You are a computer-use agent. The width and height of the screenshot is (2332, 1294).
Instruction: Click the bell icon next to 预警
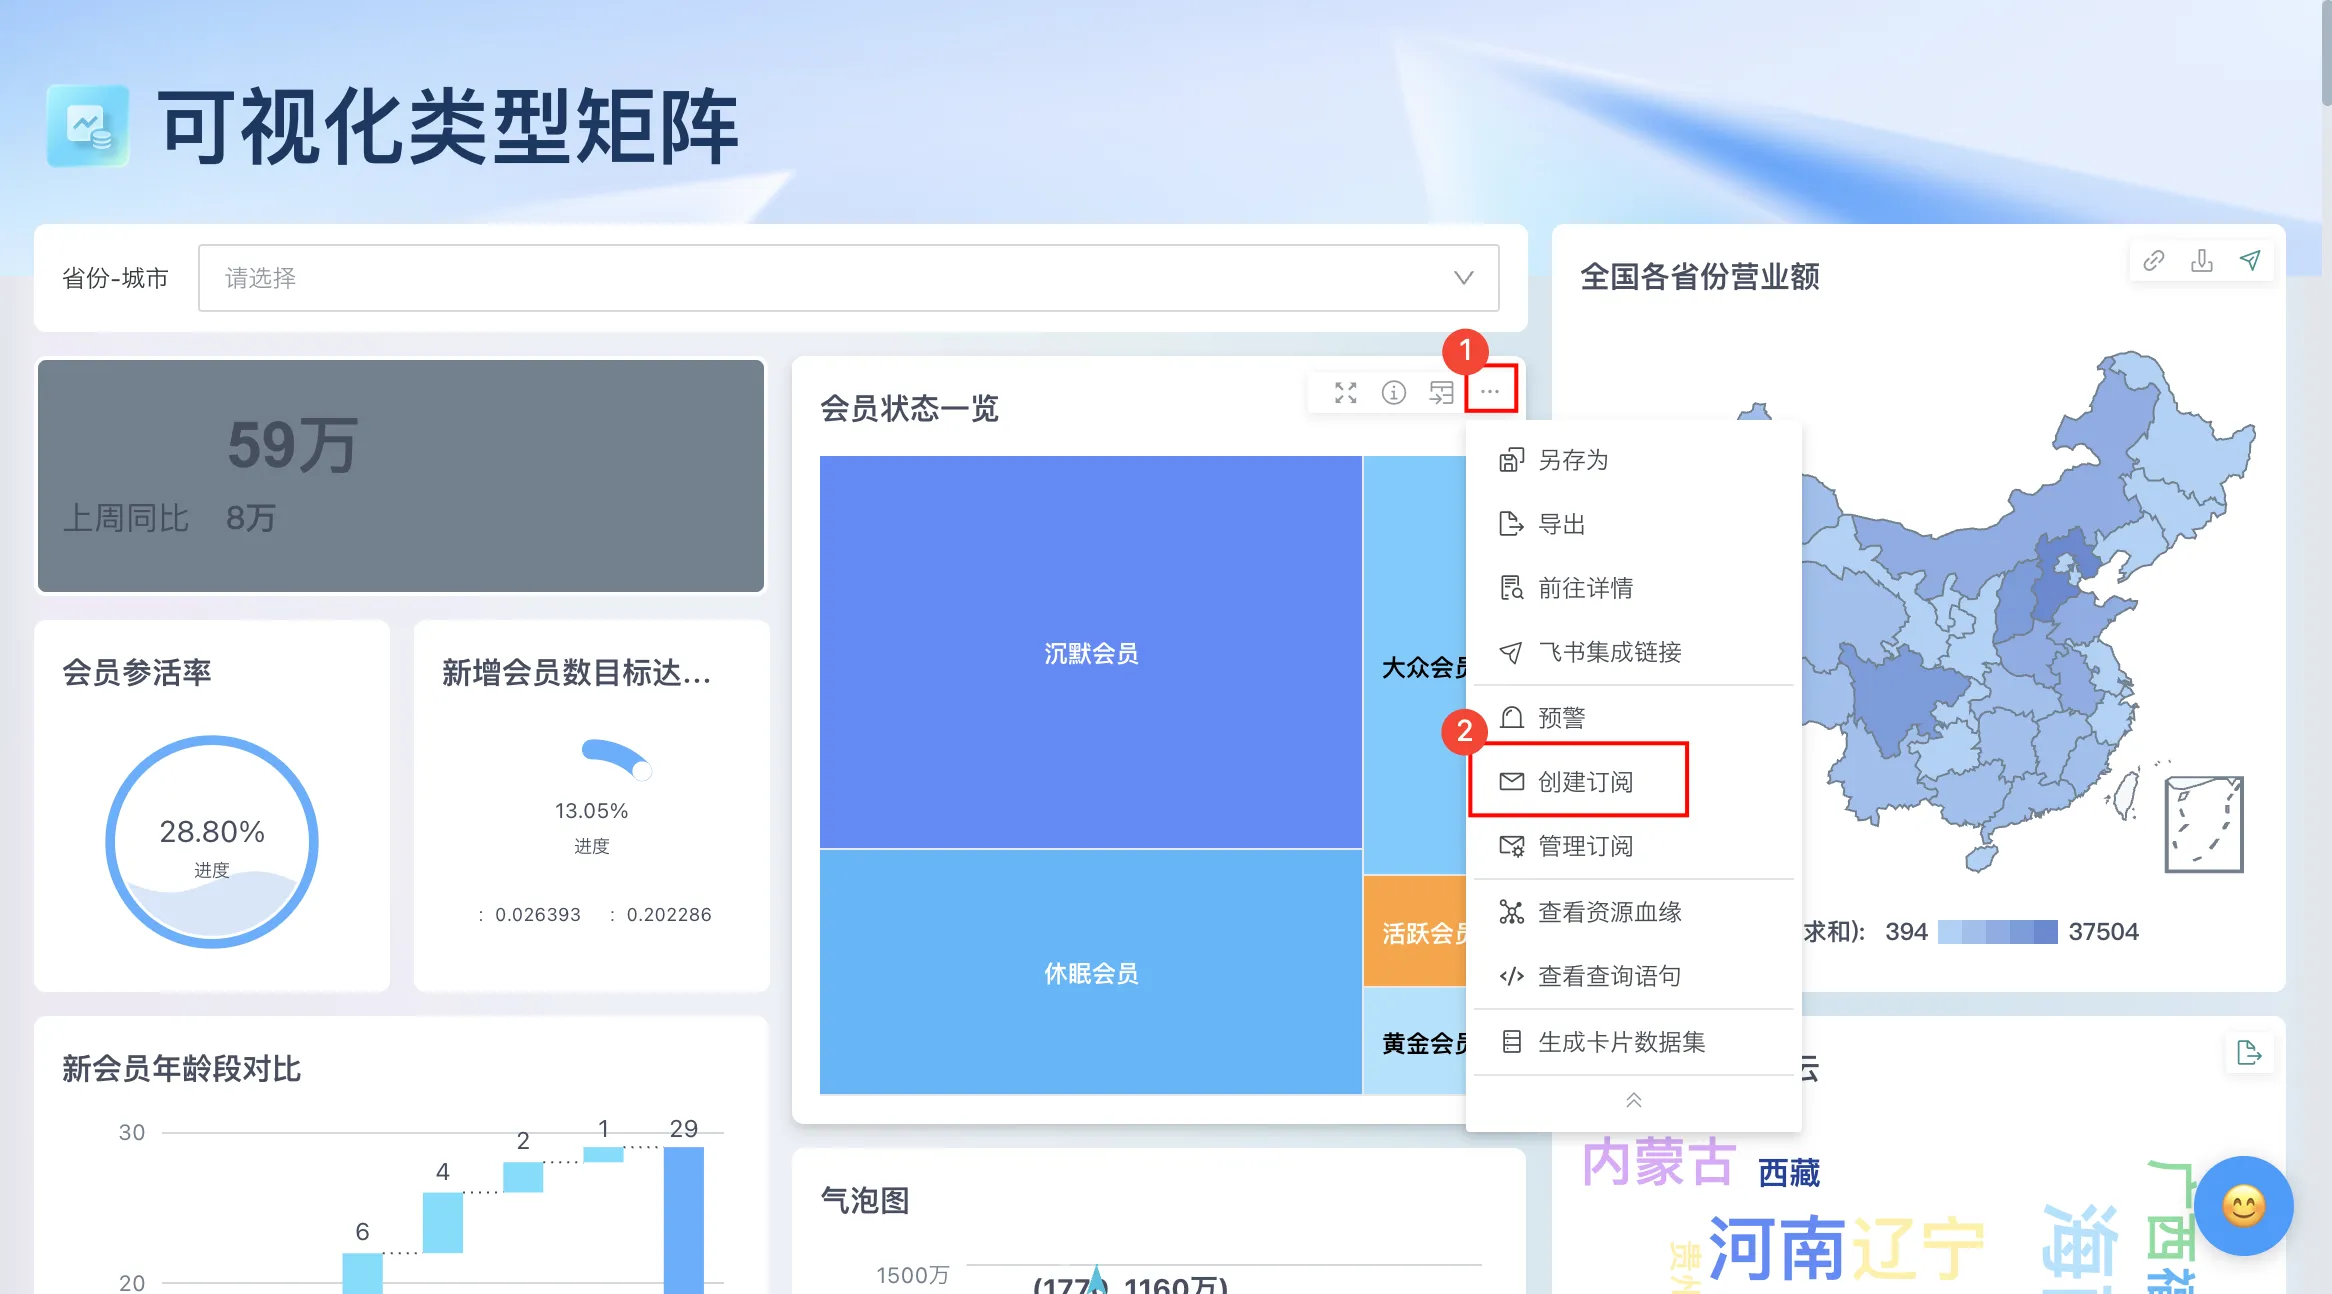point(1510,717)
